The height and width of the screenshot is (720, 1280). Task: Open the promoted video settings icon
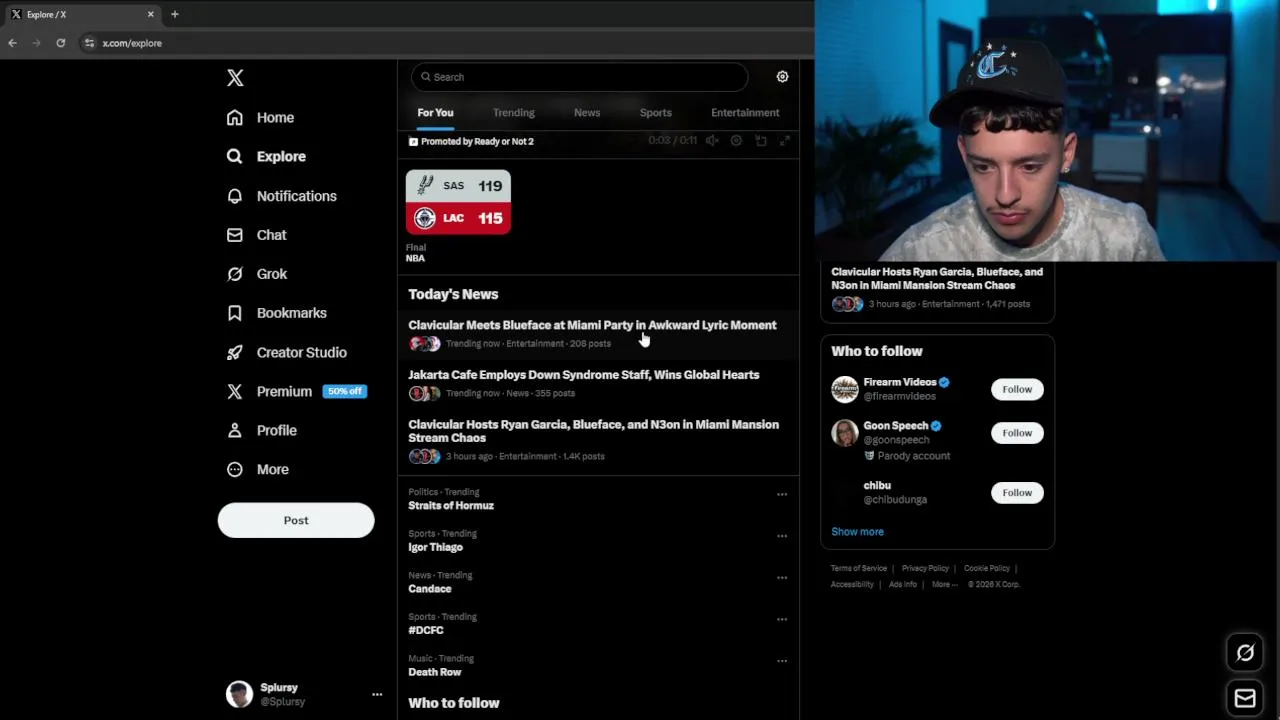pyautogui.click(x=736, y=141)
